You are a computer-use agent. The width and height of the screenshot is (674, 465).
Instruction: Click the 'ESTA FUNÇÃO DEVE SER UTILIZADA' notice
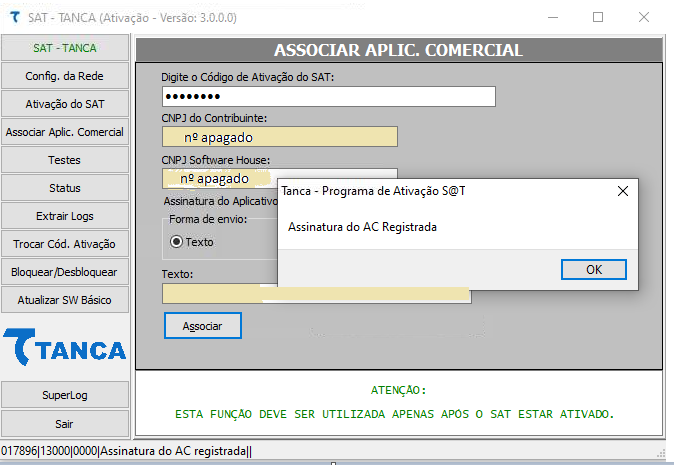point(394,414)
